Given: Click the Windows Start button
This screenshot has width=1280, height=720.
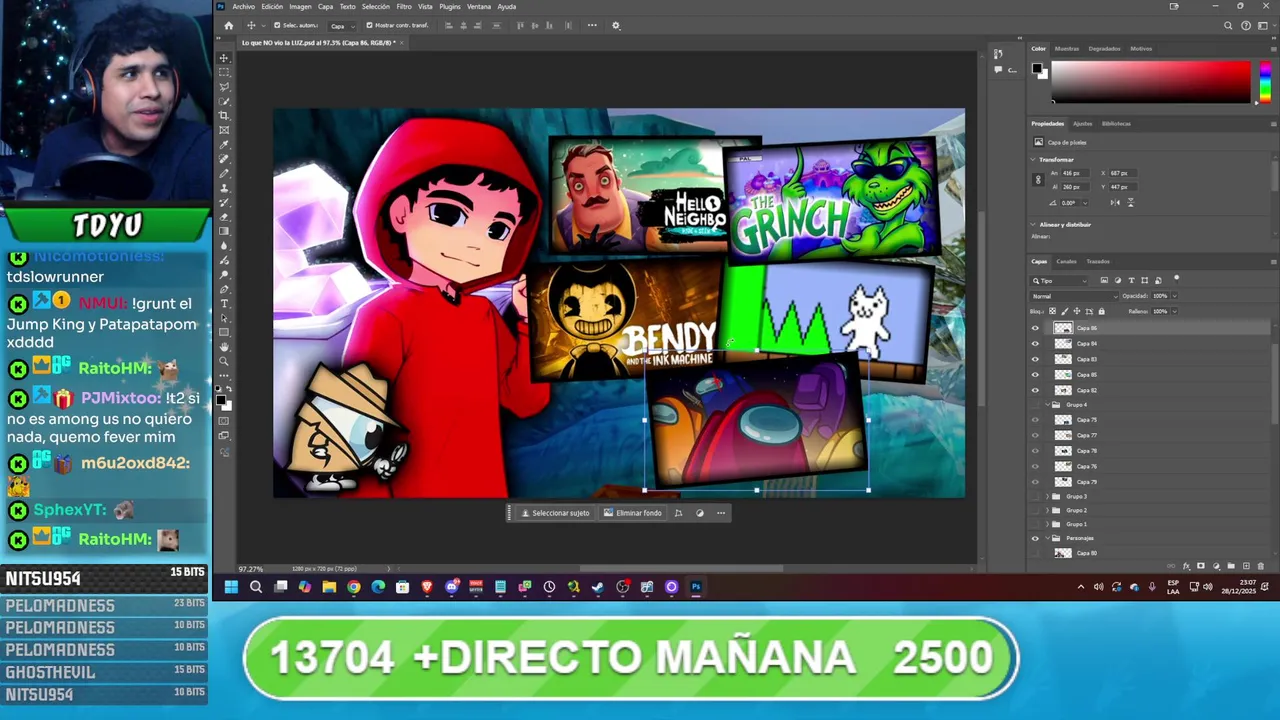Looking at the screenshot, I should pos(231,587).
